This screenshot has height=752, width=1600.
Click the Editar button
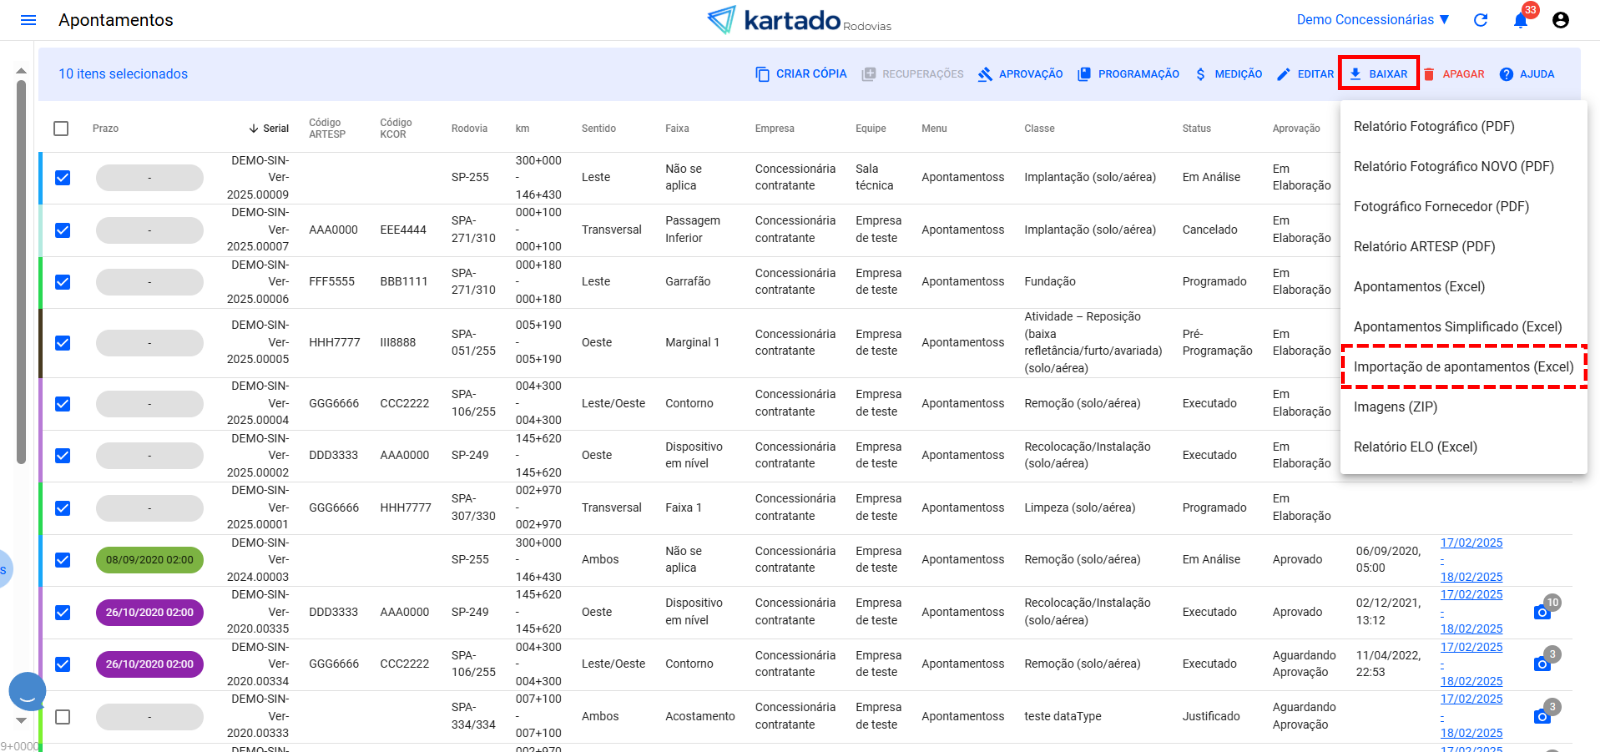click(x=1305, y=74)
